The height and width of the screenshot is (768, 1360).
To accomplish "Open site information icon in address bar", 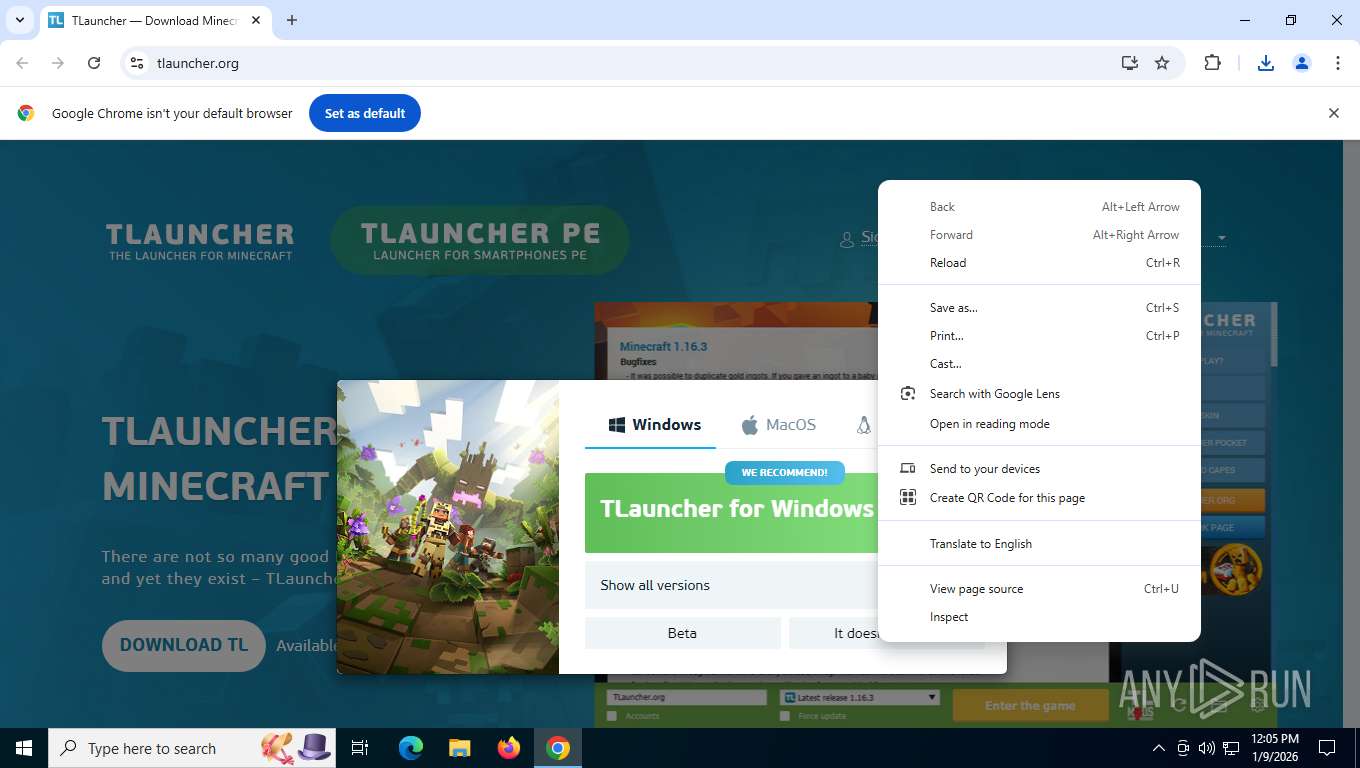I will tap(138, 63).
